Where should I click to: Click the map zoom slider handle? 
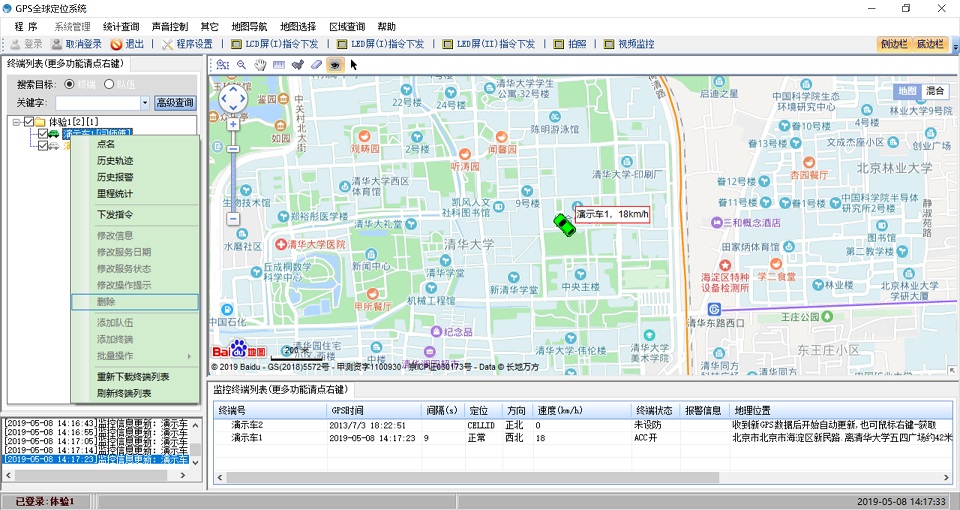coord(233,149)
